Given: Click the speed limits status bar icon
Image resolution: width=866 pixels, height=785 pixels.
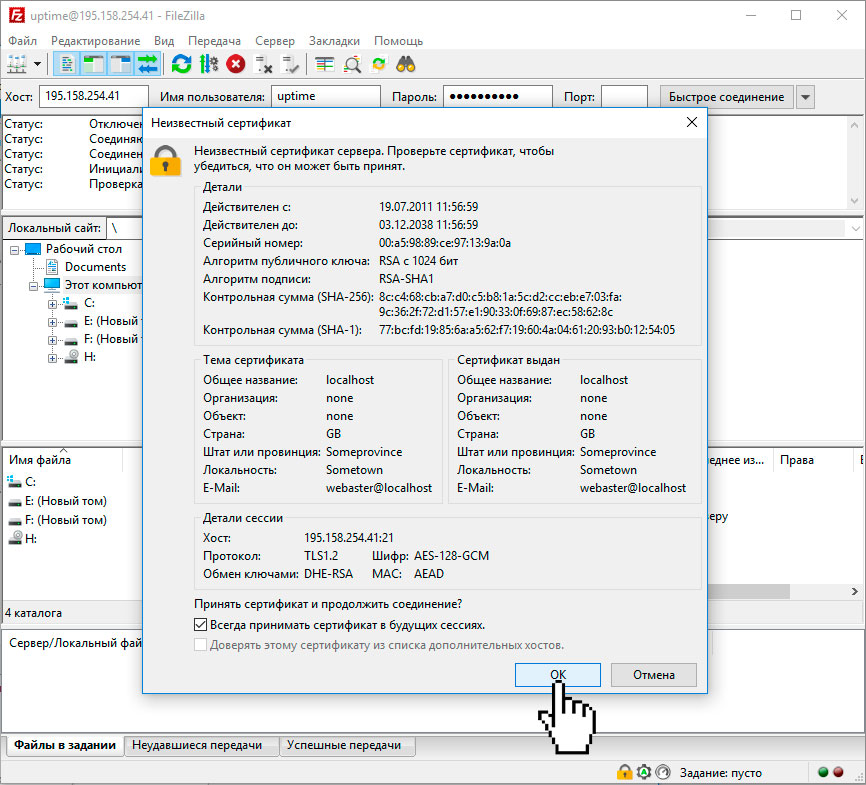Looking at the screenshot, I should pos(663,772).
